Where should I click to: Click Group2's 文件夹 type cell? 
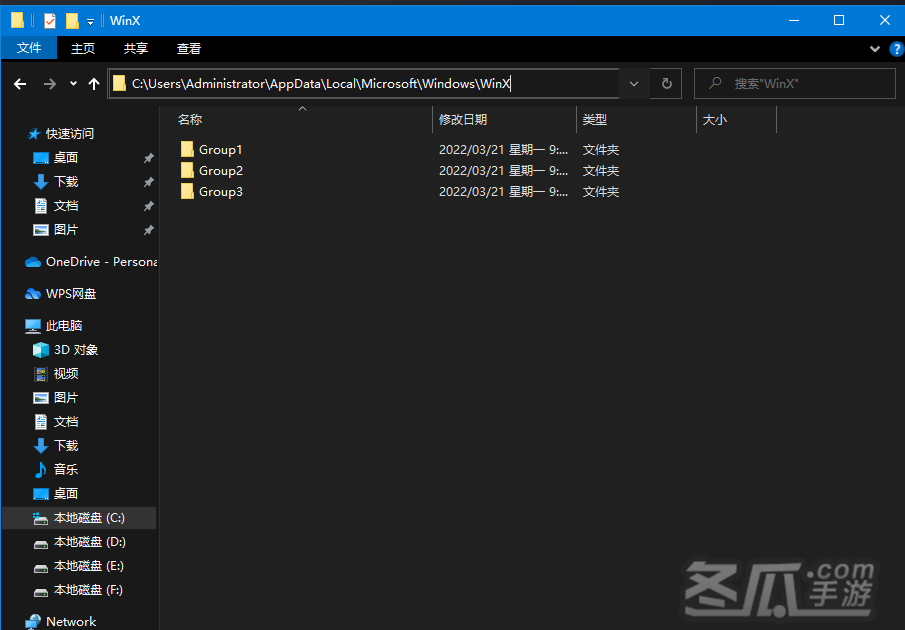tap(601, 171)
